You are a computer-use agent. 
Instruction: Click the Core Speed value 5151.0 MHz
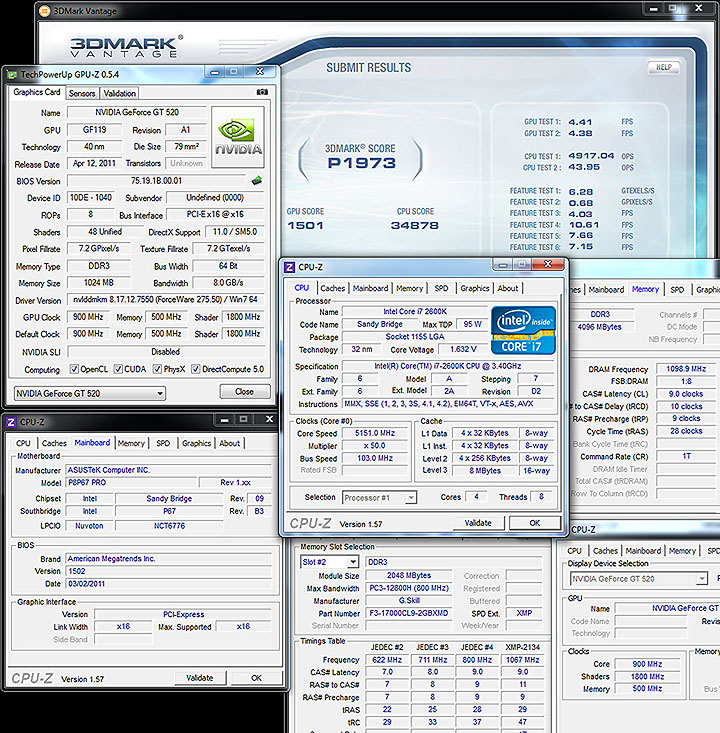point(375,433)
